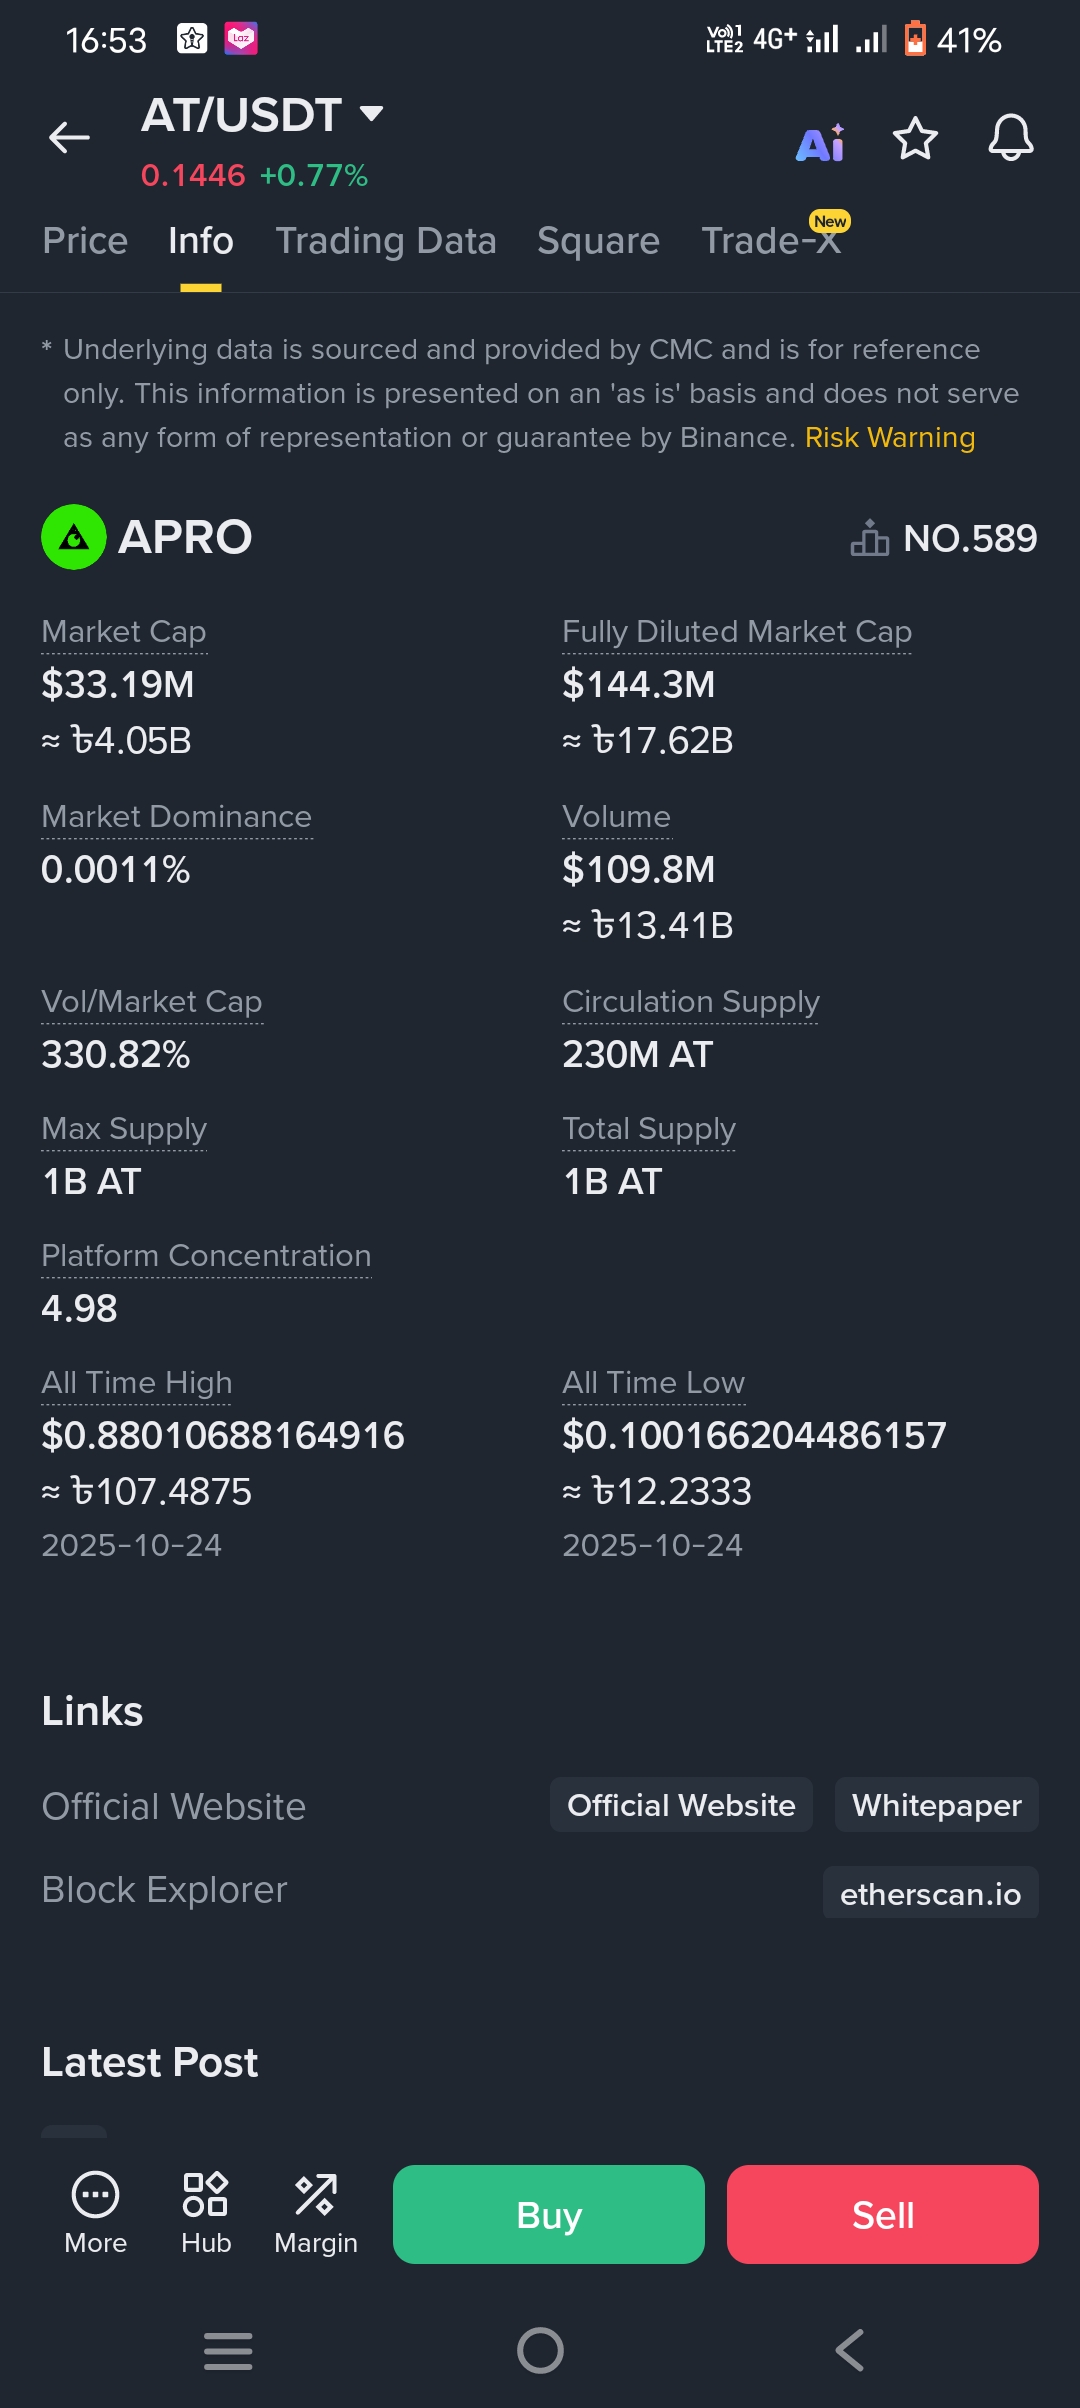Tap the NO.589 ranking icon
Image resolution: width=1080 pixels, height=2408 pixels.
(869, 538)
